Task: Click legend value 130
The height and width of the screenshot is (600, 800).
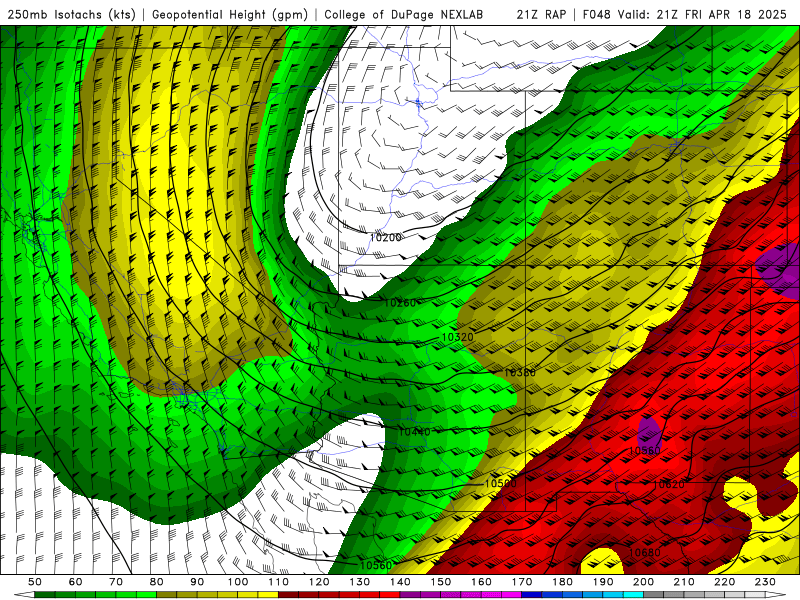Action: (x=360, y=582)
